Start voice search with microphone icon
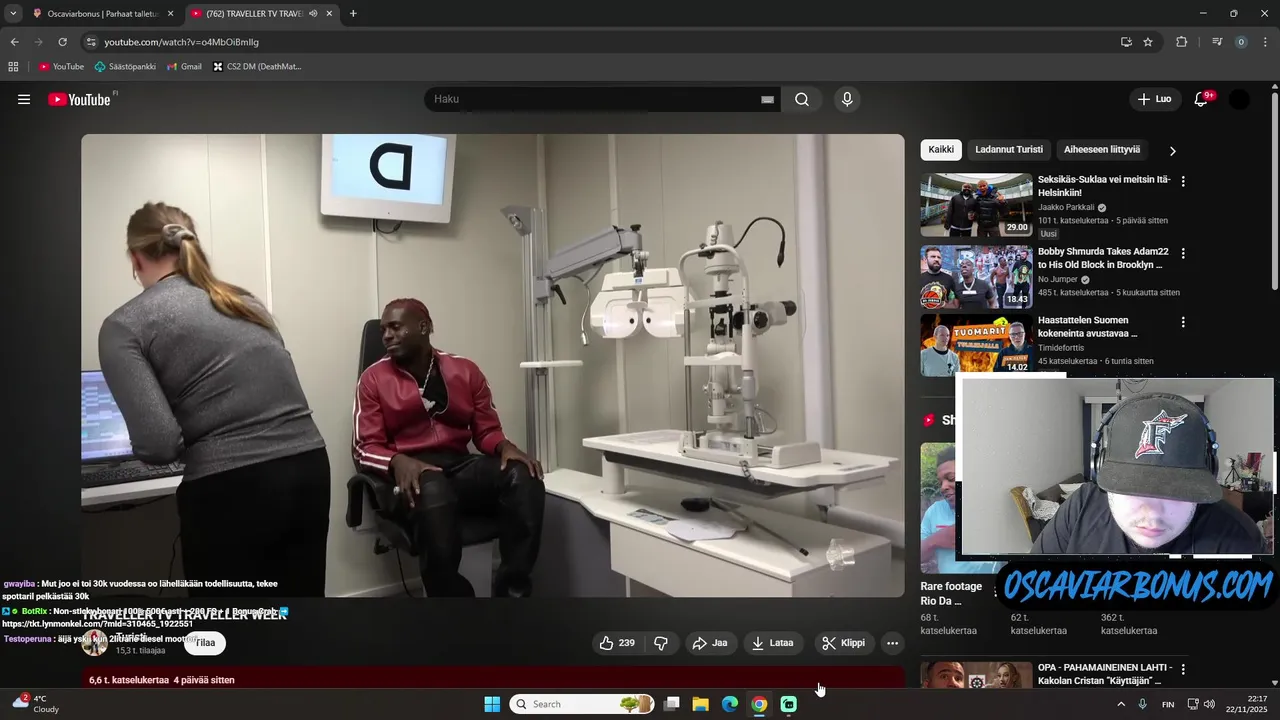 (847, 99)
